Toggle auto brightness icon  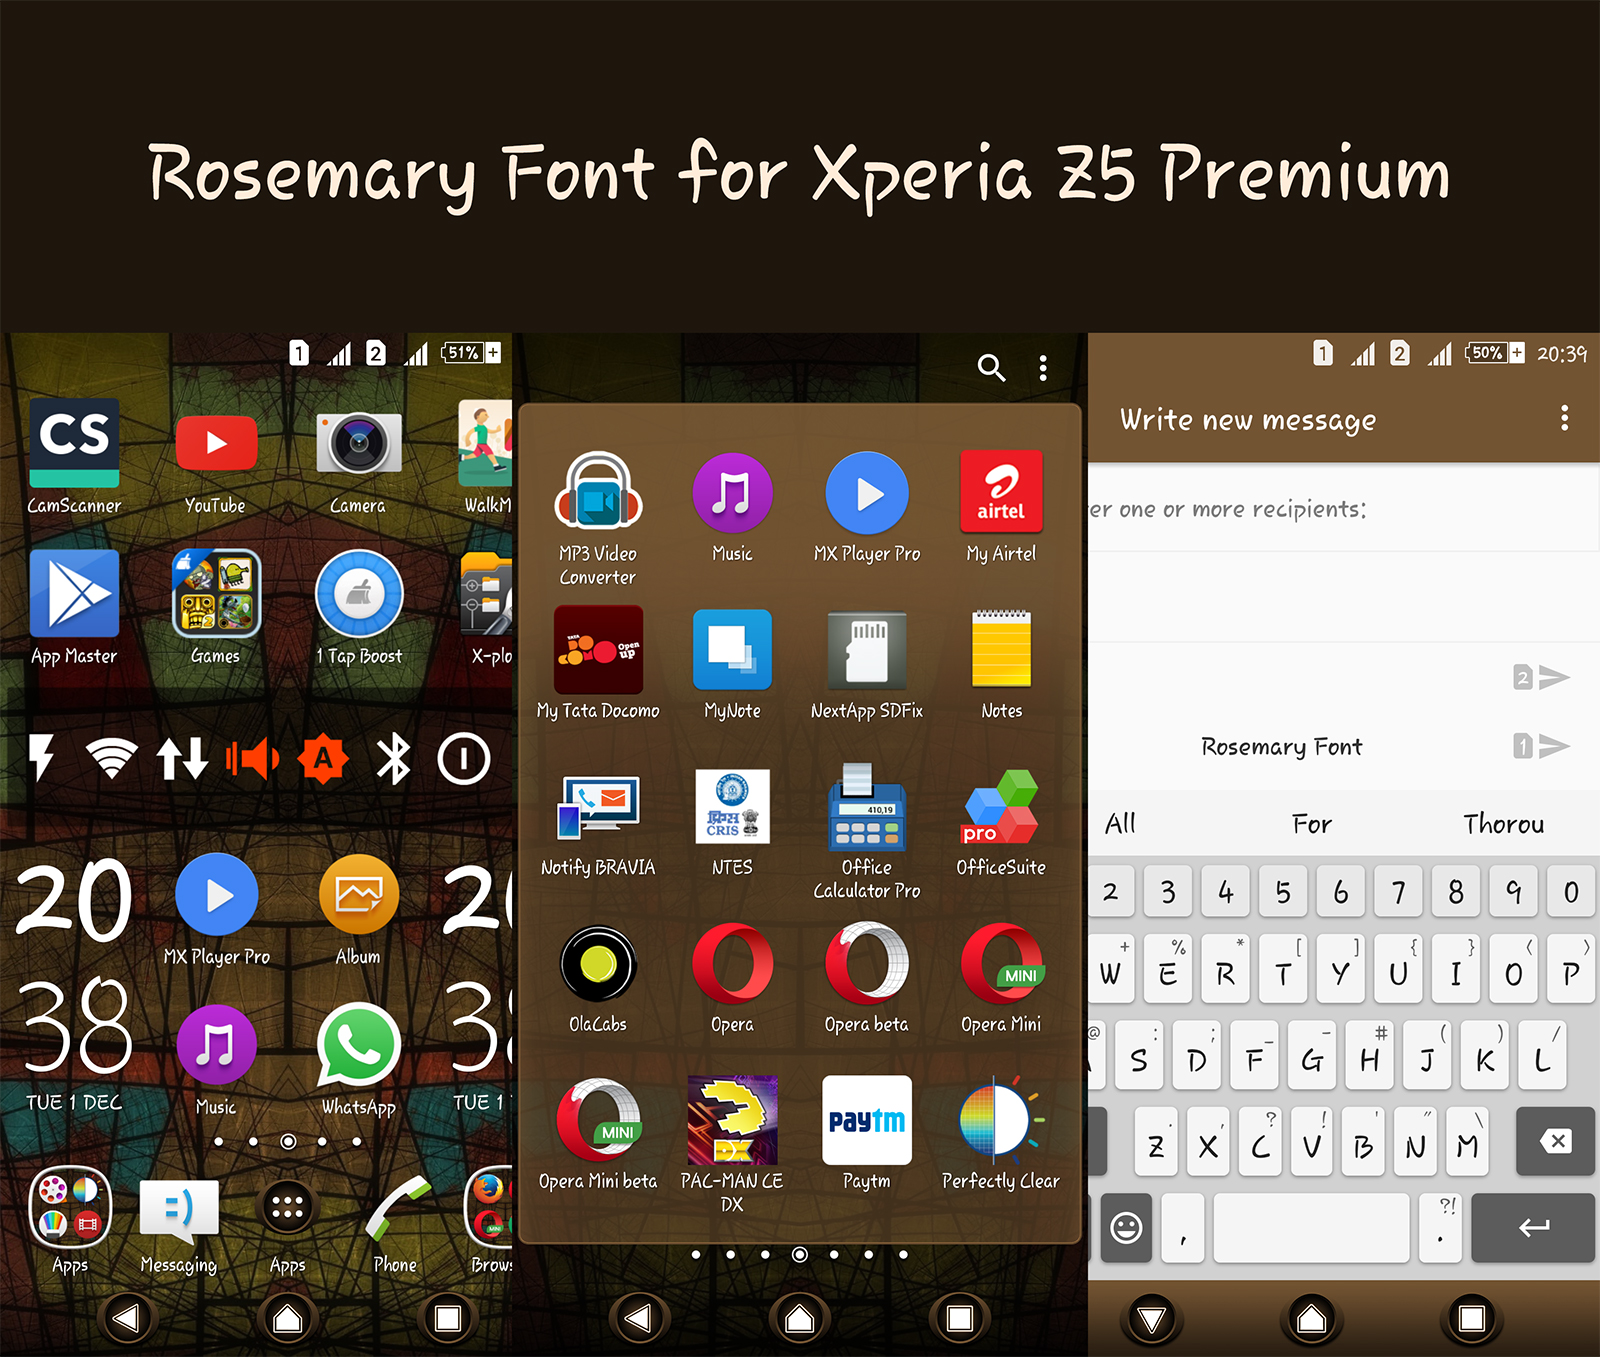tap(323, 759)
